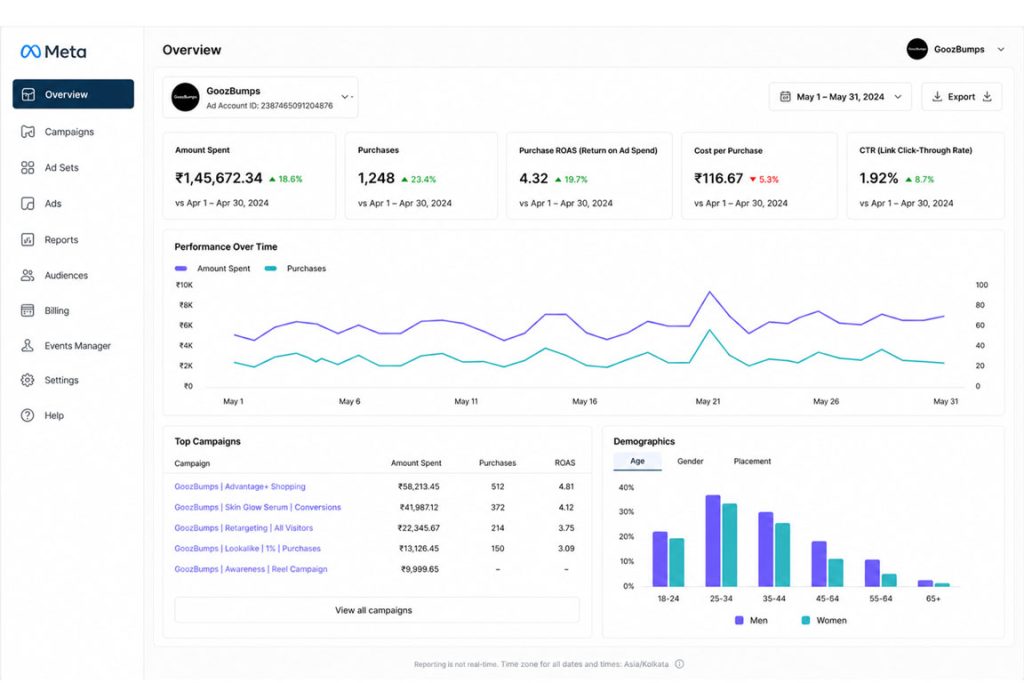The height and width of the screenshot is (683, 1024).
Task: Toggle the Purchases legend series
Action: coord(295,268)
